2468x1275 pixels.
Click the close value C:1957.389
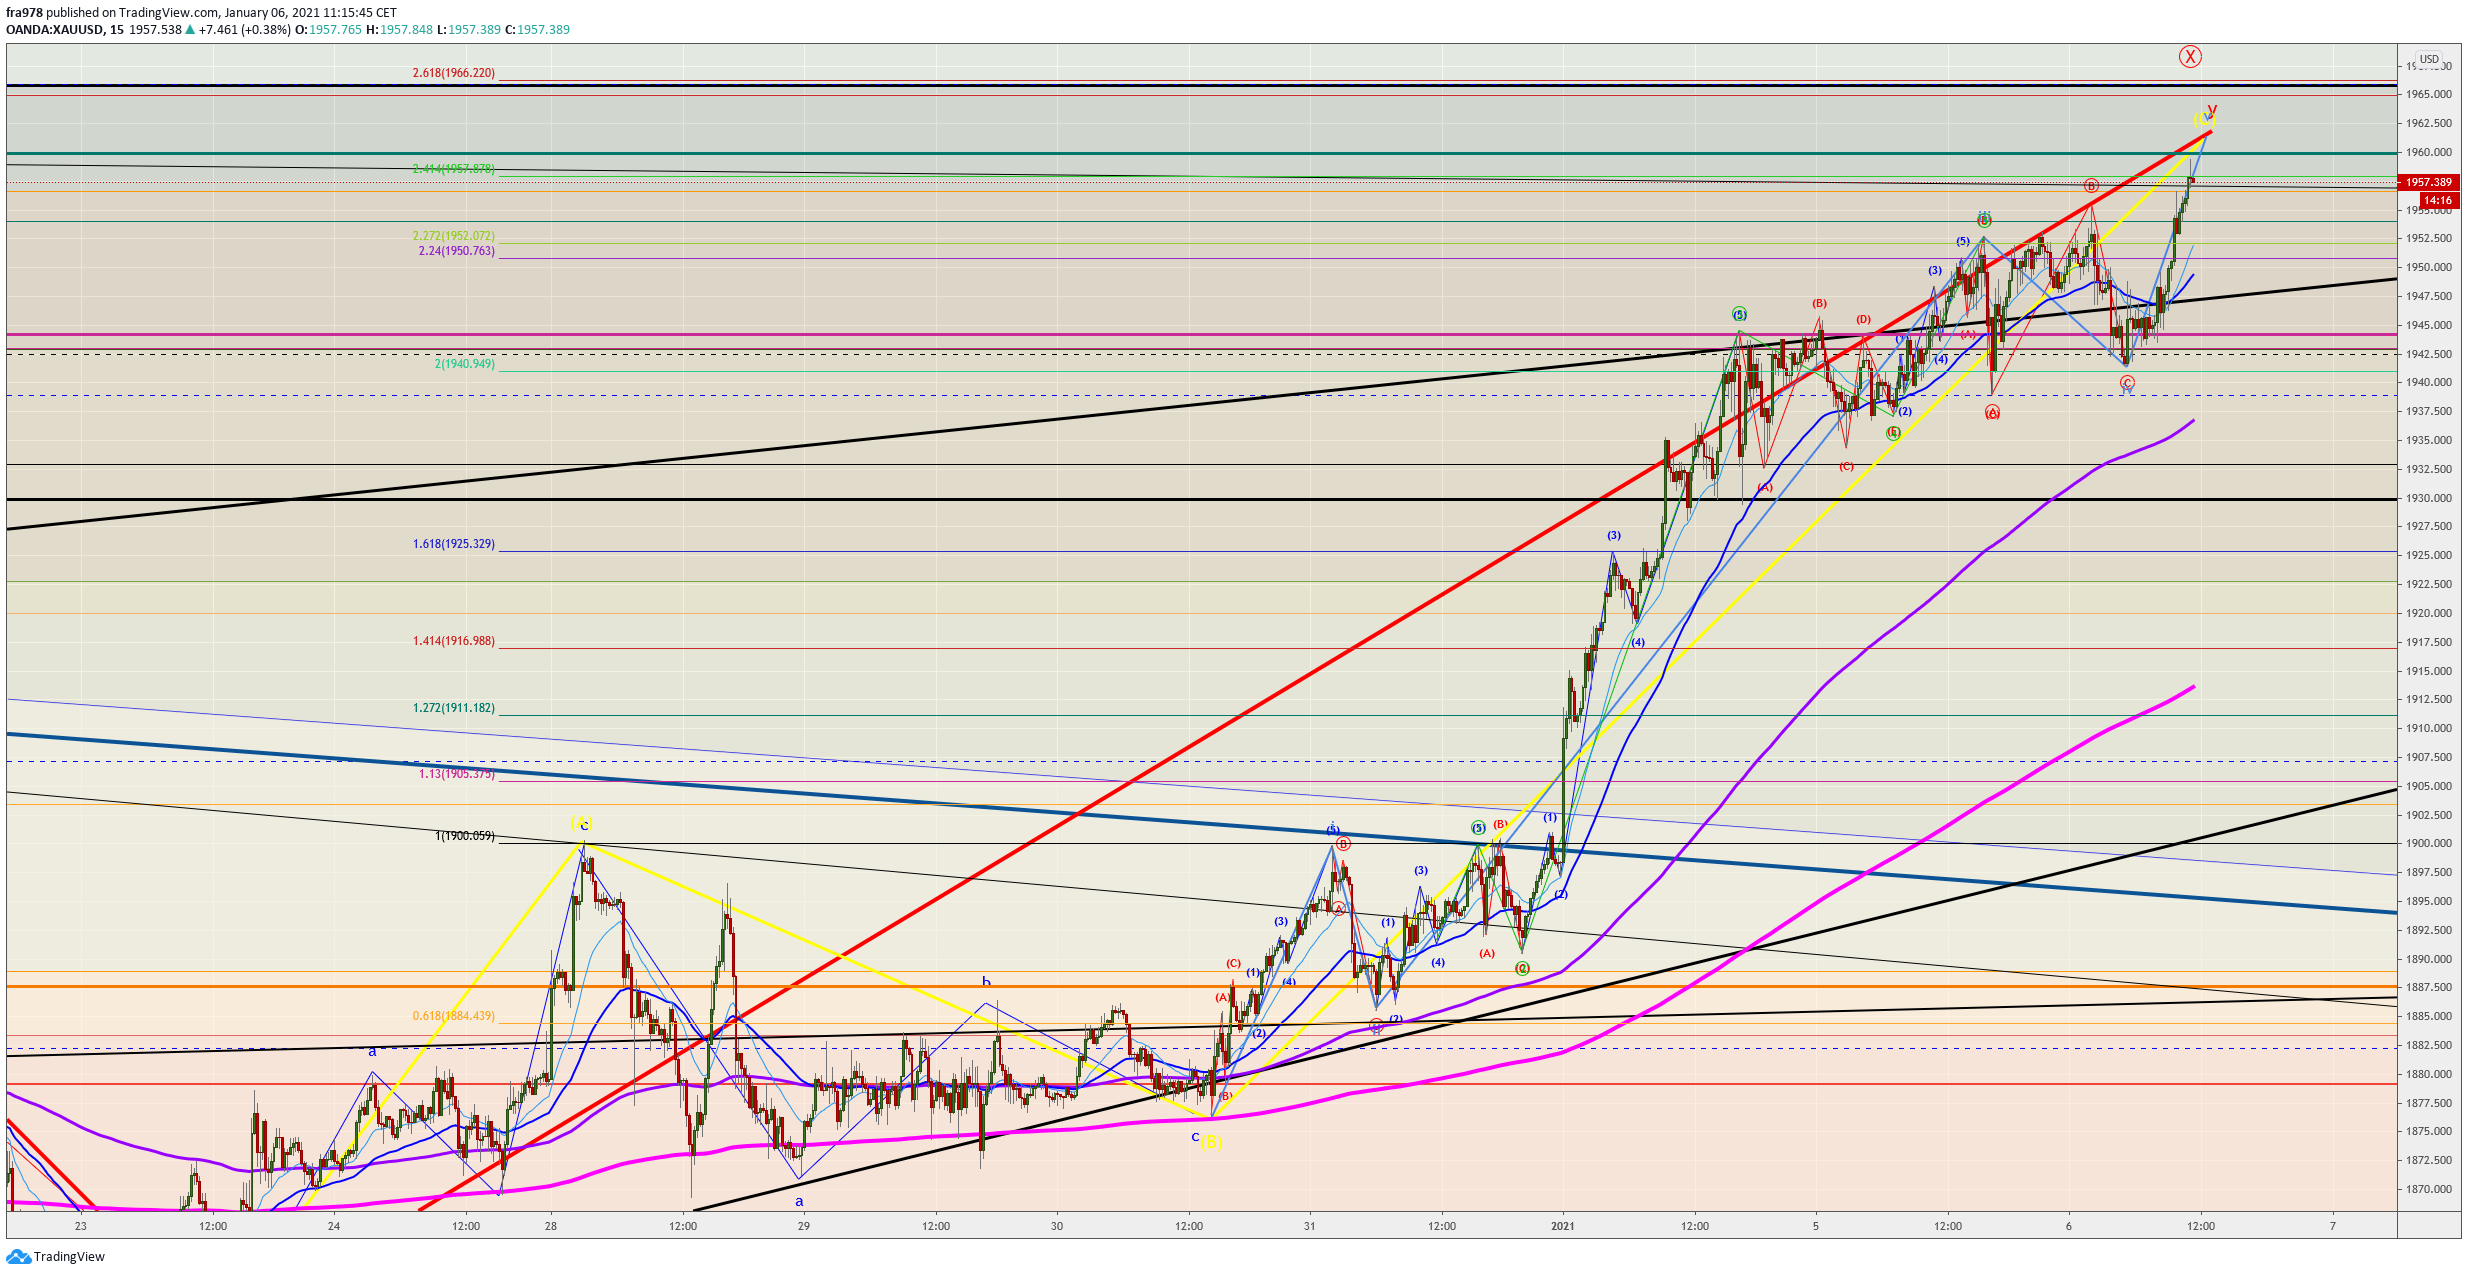537,30
